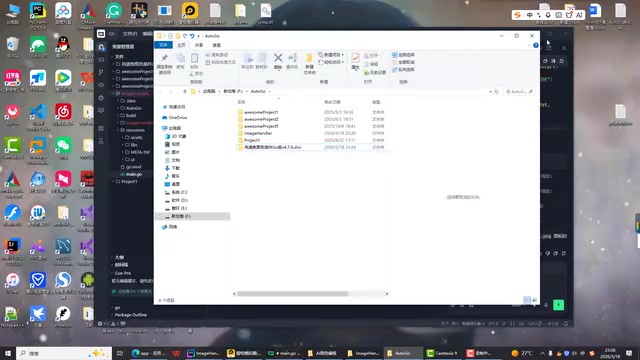Click Select none in the ribbon
This screenshot has width=640, height=360.
[x=403, y=62]
